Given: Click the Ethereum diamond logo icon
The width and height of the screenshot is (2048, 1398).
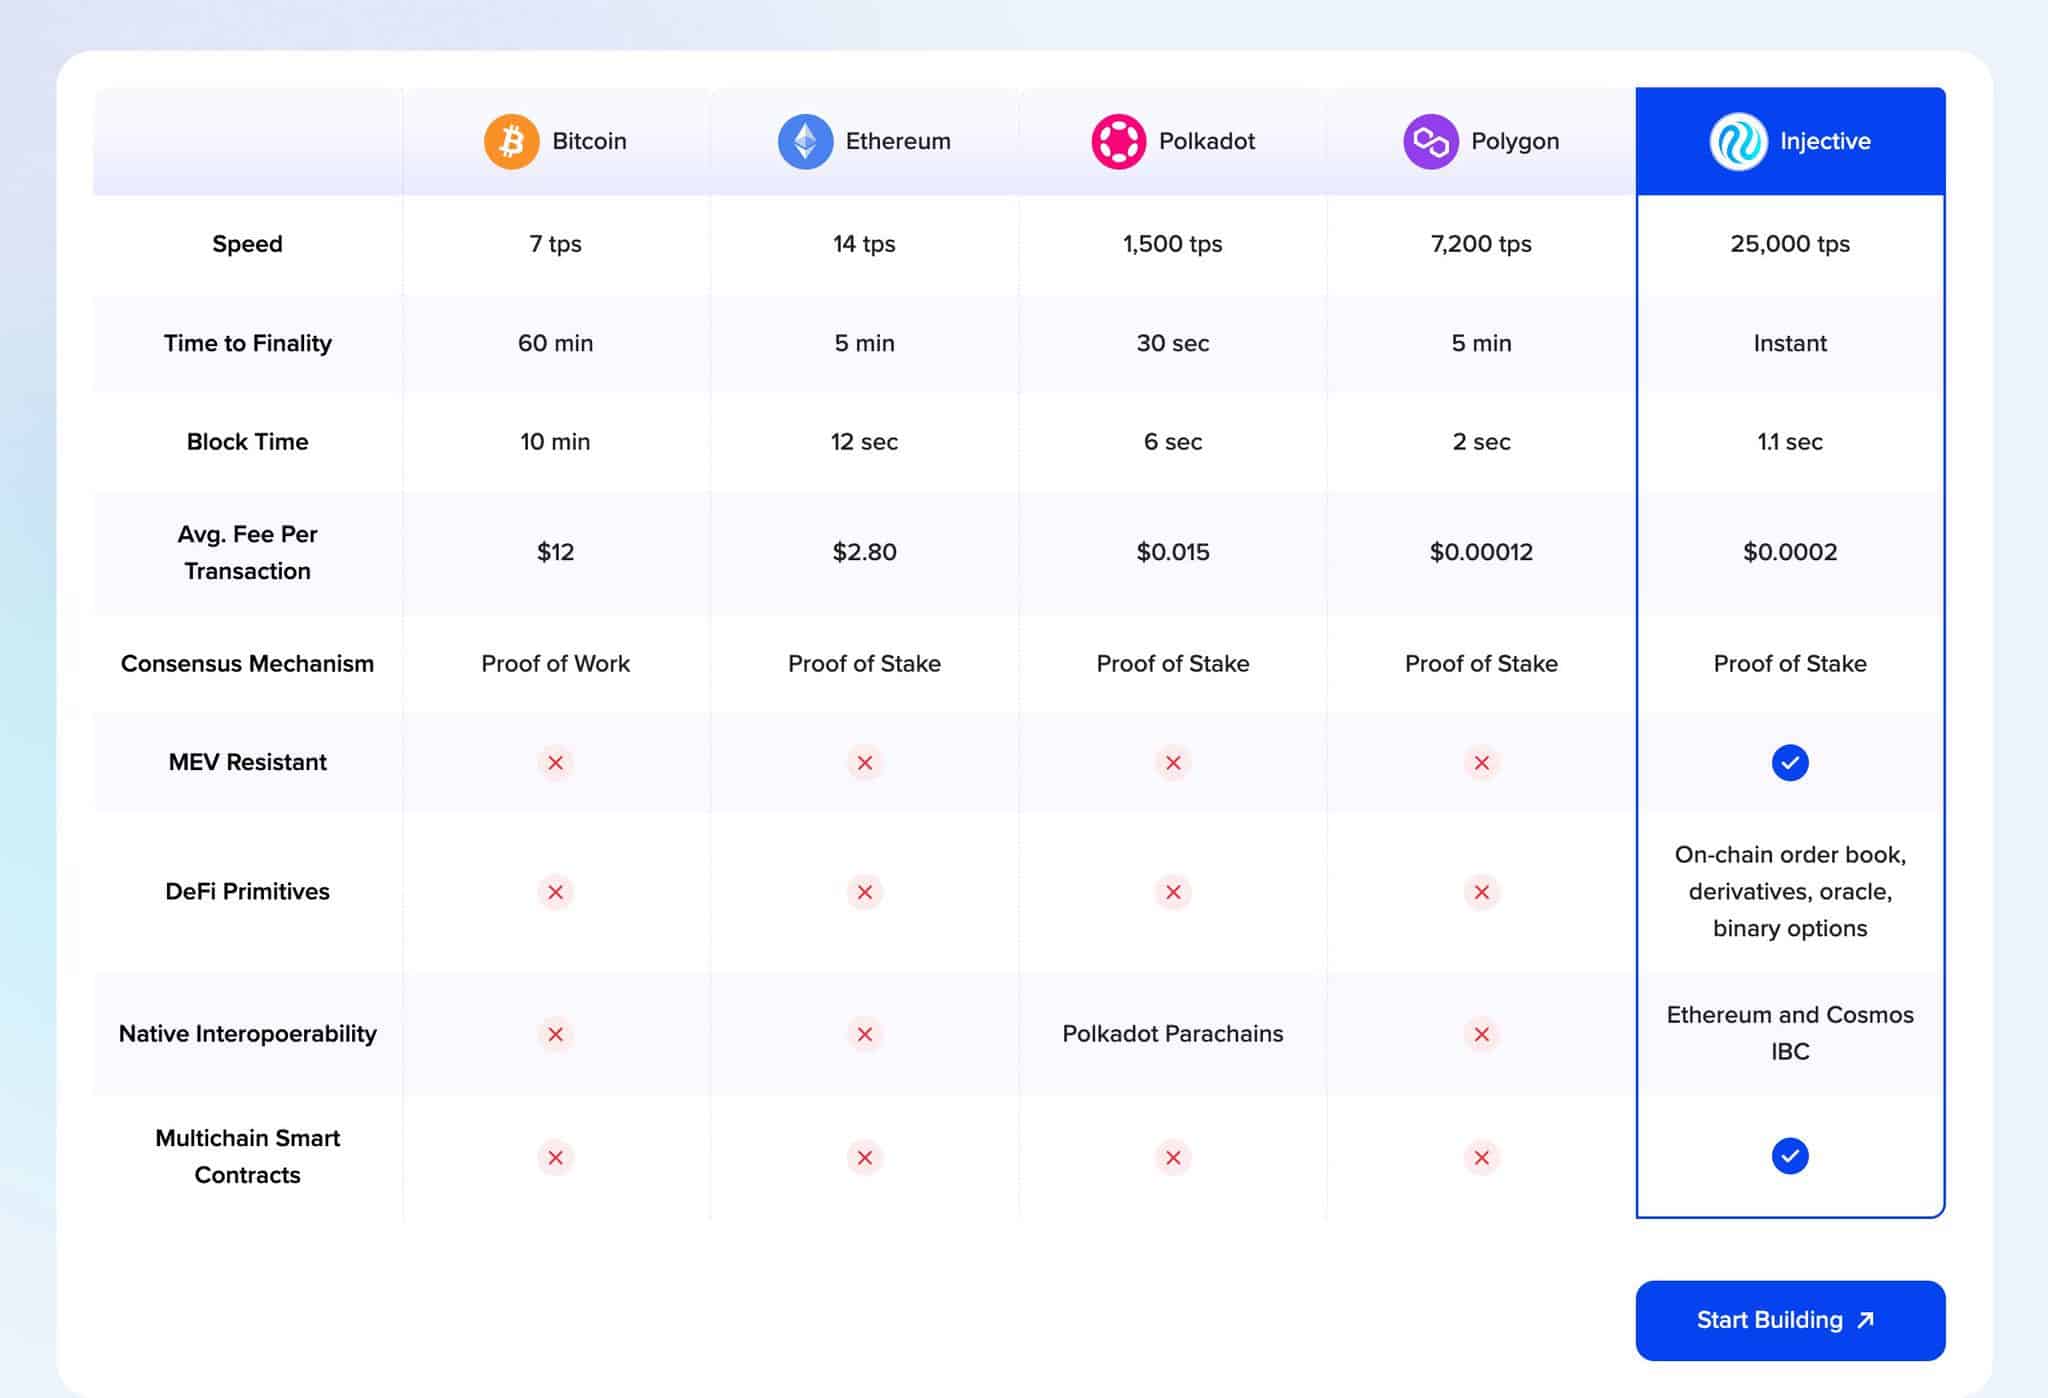Looking at the screenshot, I should click(x=805, y=141).
